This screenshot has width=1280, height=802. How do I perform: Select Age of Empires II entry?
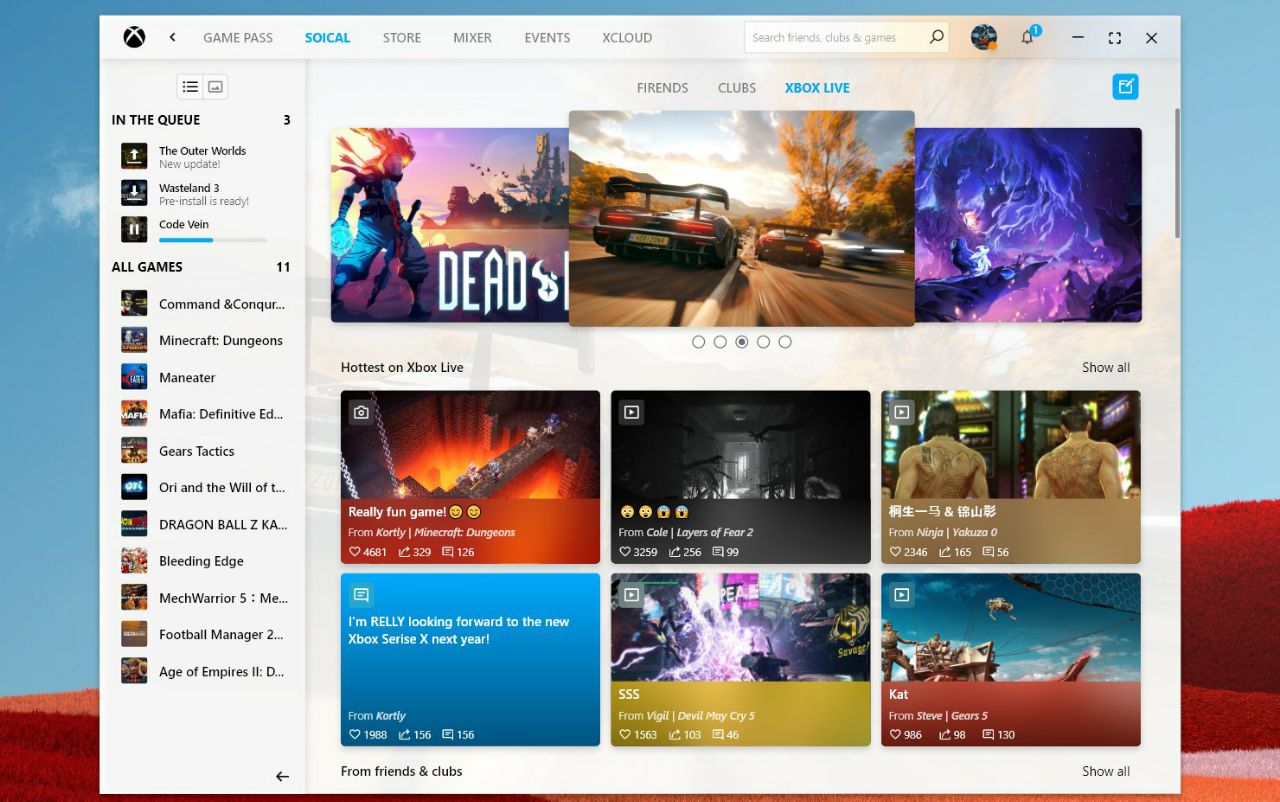click(203, 671)
